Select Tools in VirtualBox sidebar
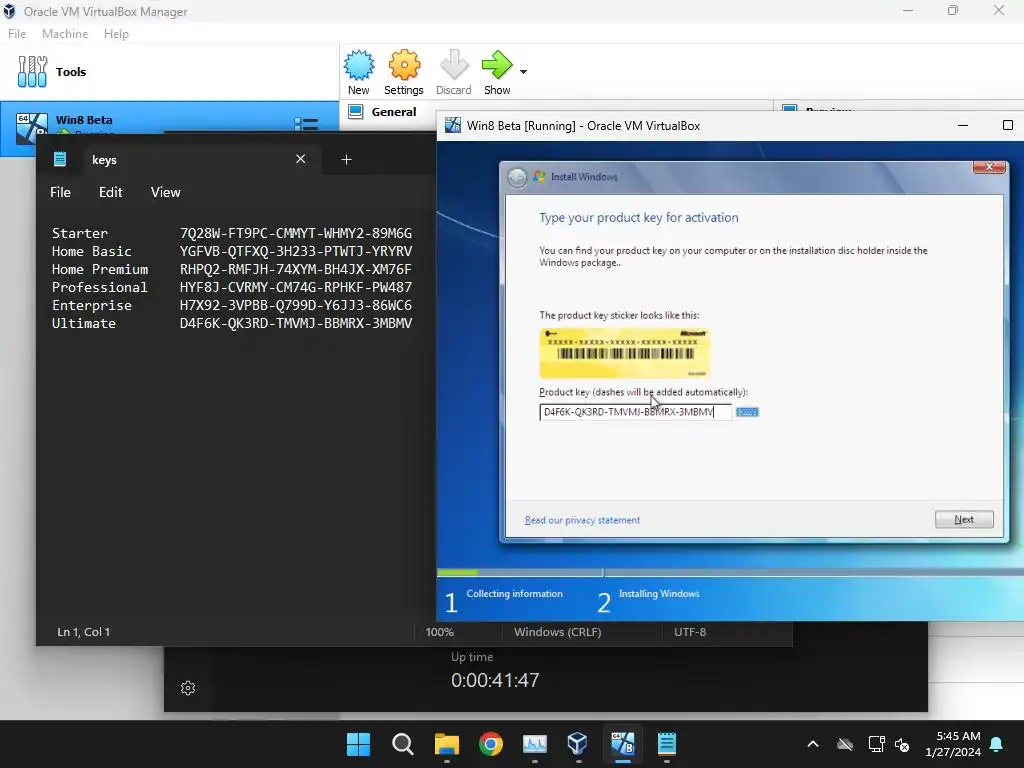Viewport: 1024px width, 768px height. point(169,72)
